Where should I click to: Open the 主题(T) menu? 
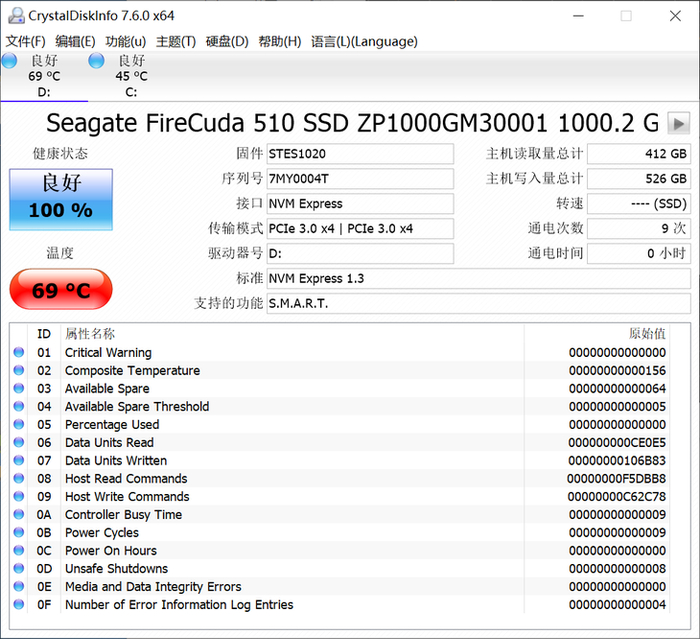pos(176,42)
